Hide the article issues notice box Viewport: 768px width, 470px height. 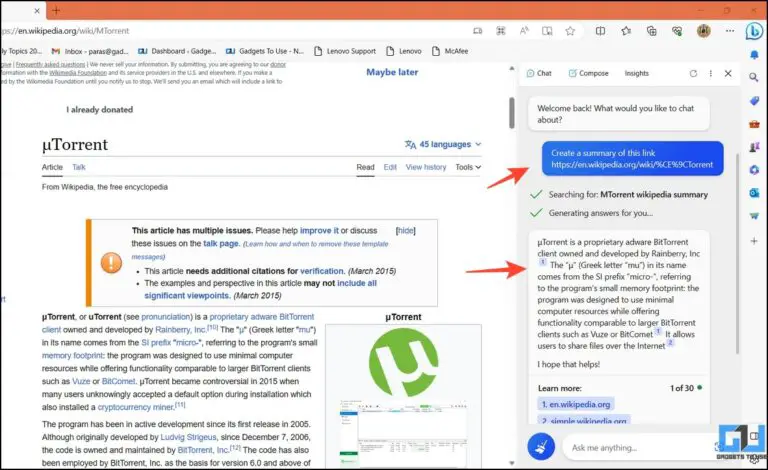pyautogui.click(x=406, y=230)
